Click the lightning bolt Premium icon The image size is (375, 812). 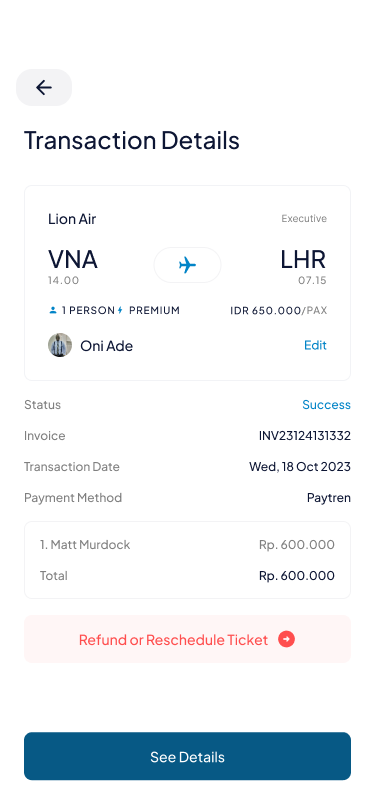120,310
